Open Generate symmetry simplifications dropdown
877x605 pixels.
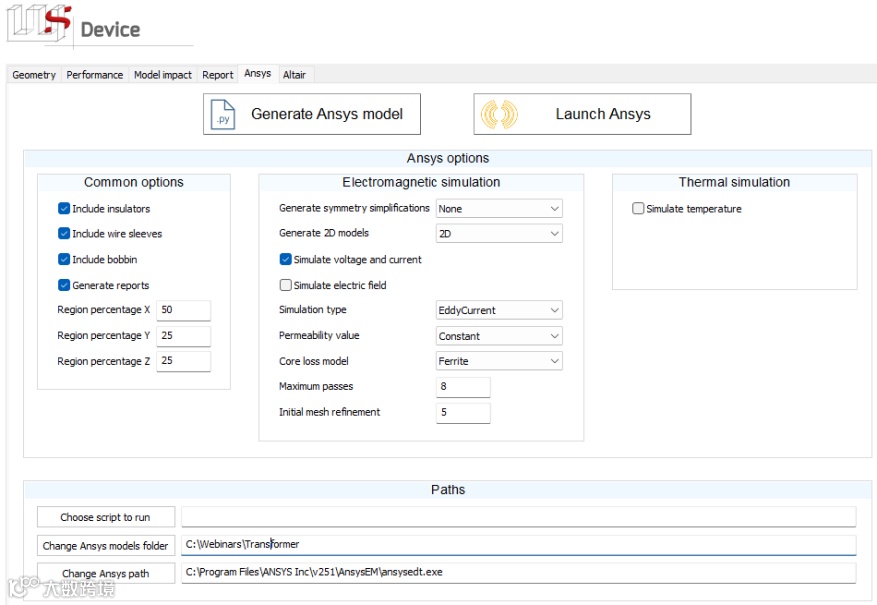coord(499,209)
